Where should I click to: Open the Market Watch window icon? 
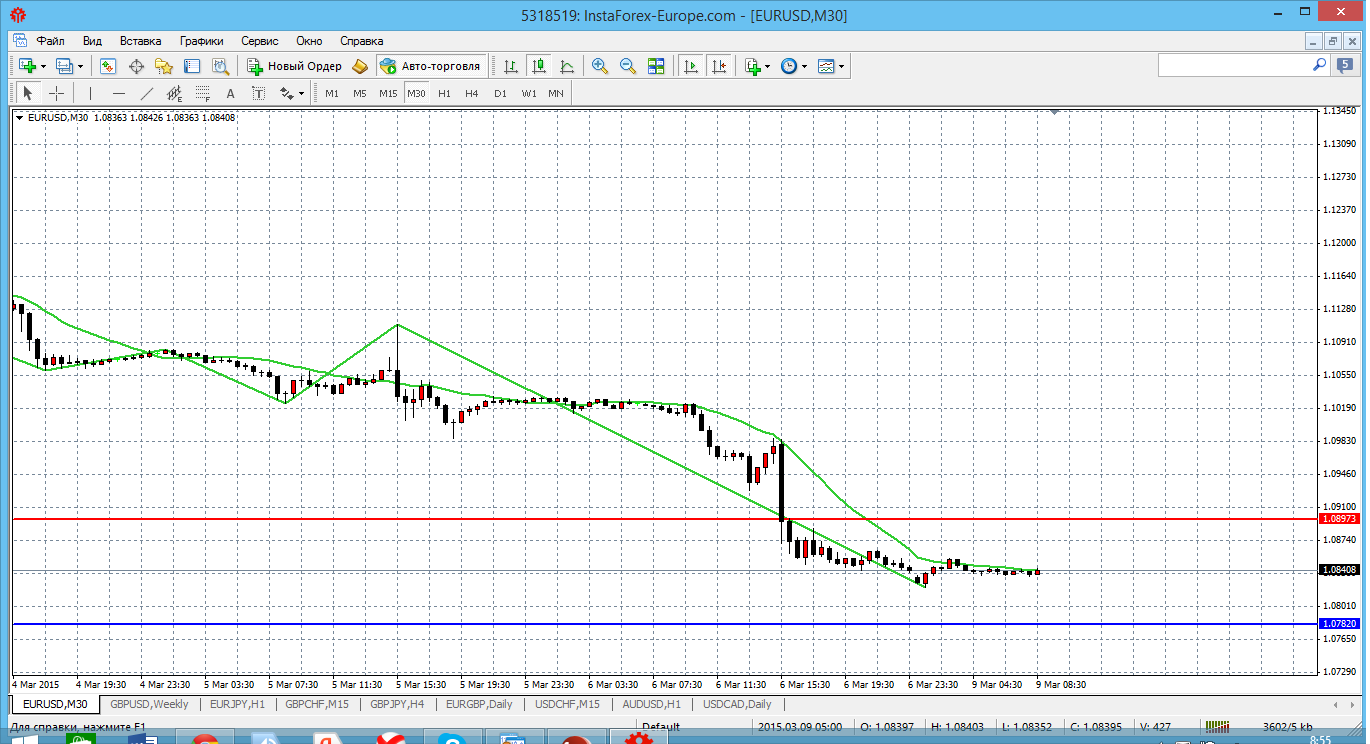tap(108, 66)
